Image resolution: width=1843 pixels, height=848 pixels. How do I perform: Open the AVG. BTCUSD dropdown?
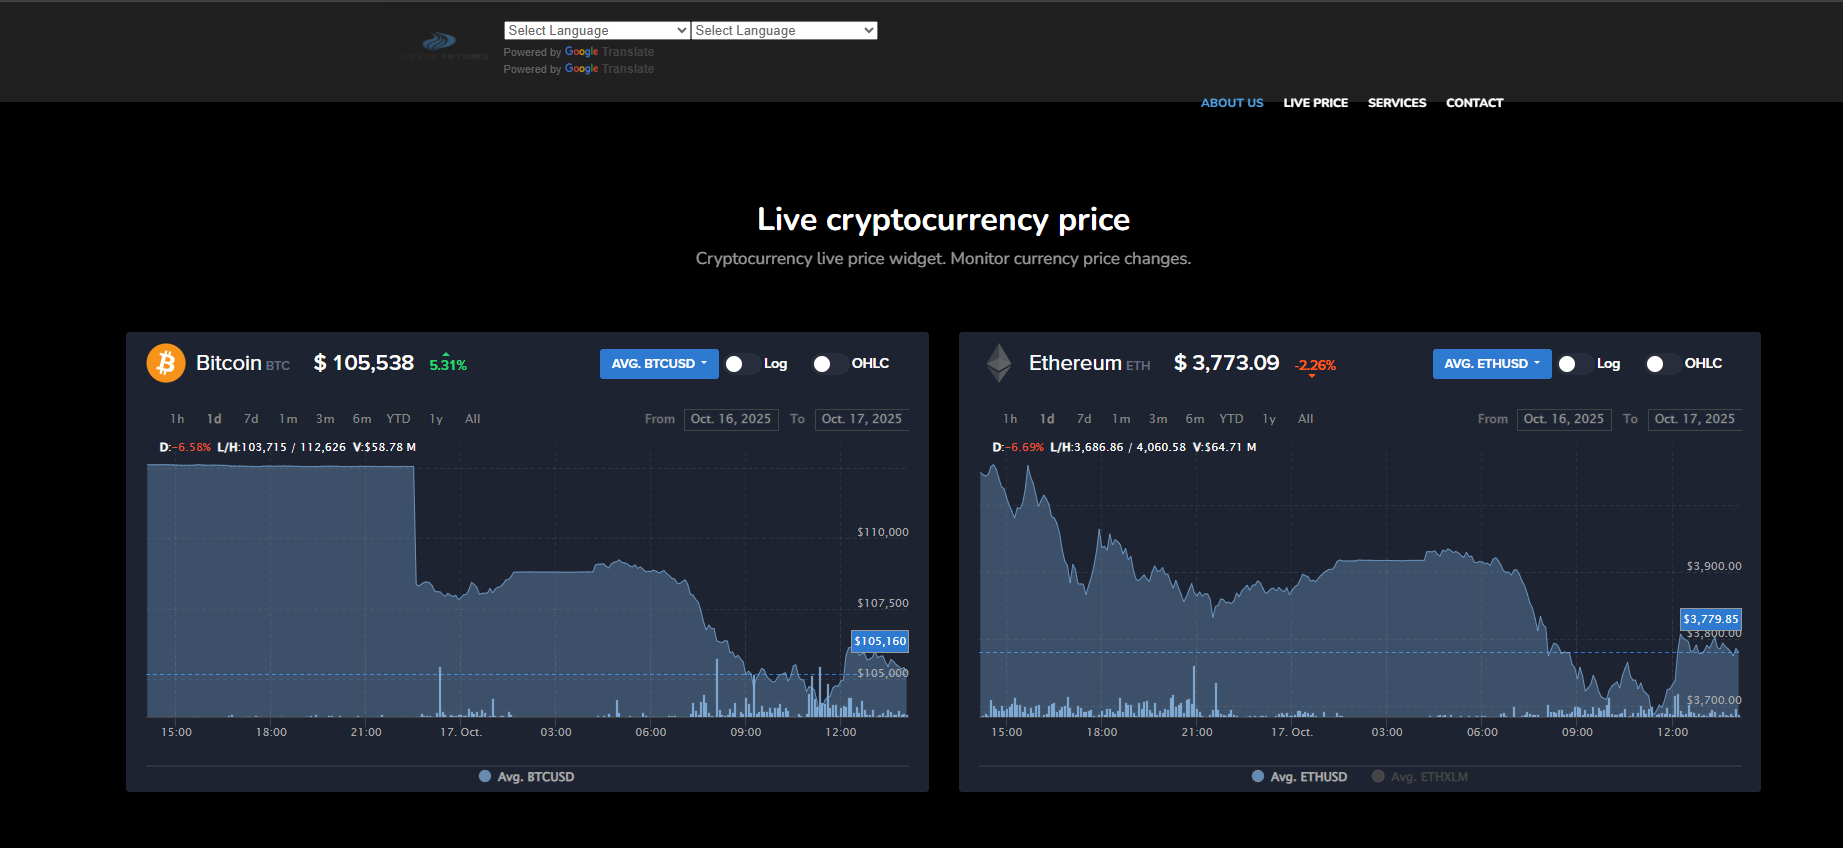[658, 364]
